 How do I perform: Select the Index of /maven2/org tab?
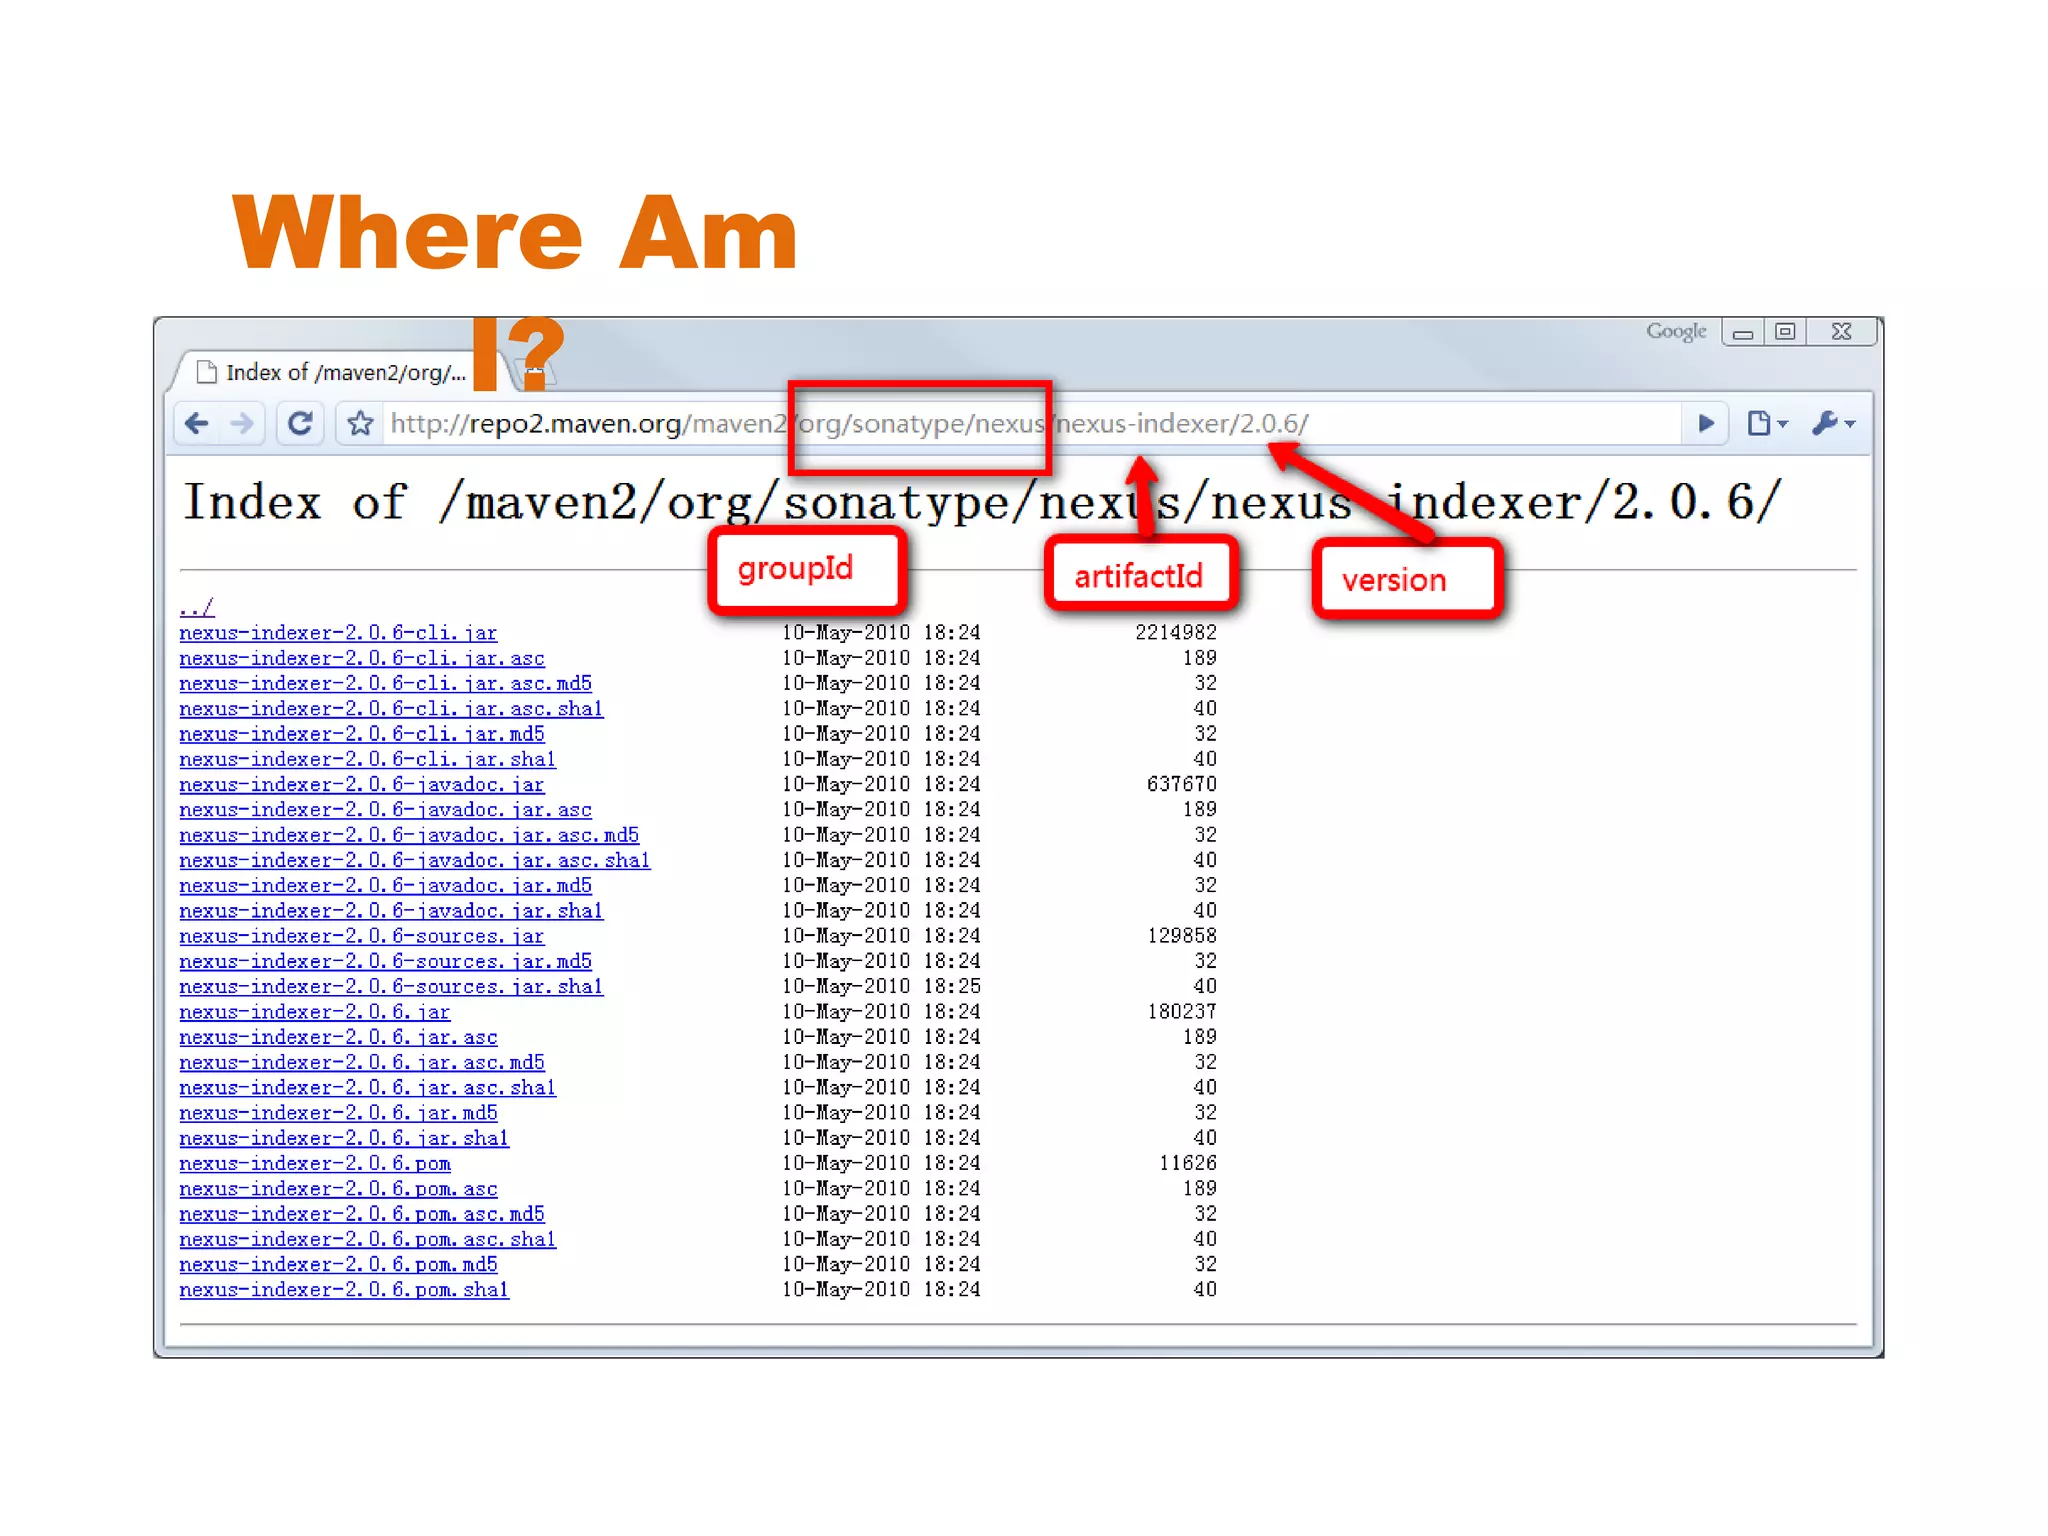click(335, 372)
